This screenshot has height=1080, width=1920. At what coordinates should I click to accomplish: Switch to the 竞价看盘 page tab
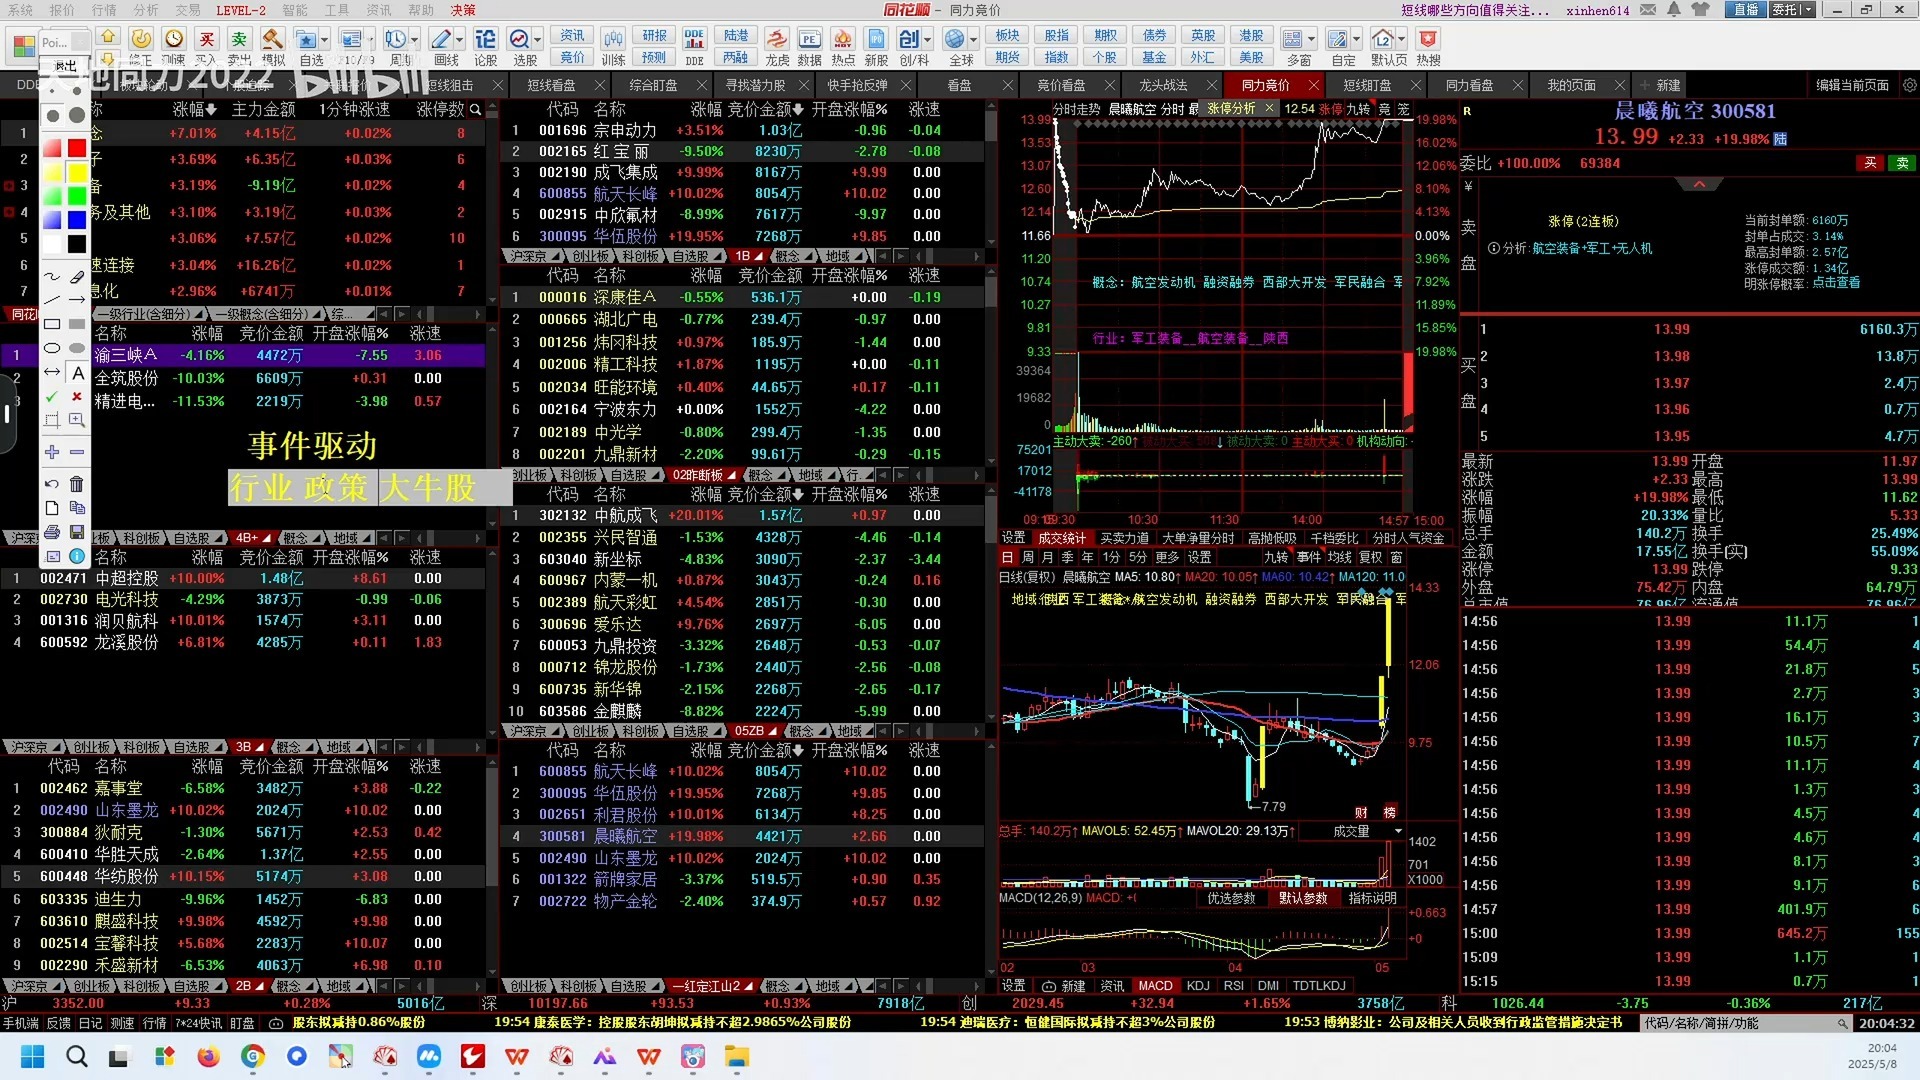pos(1061,85)
